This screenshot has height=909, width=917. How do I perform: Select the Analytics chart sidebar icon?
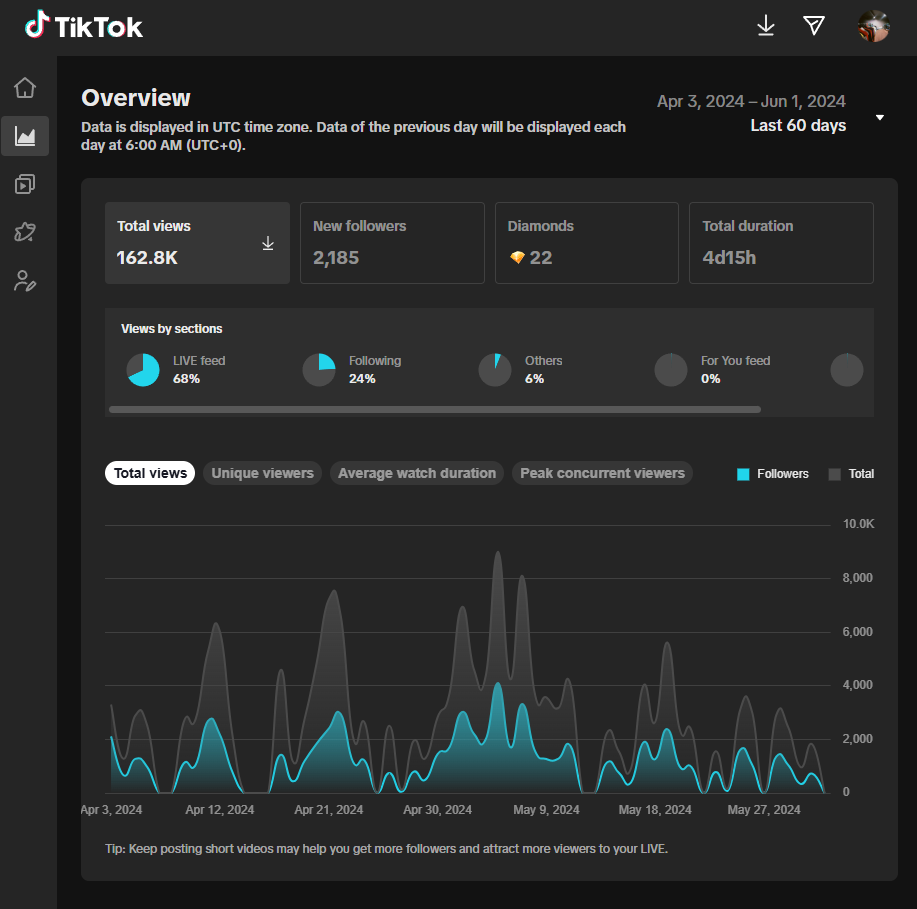(25, 136)
